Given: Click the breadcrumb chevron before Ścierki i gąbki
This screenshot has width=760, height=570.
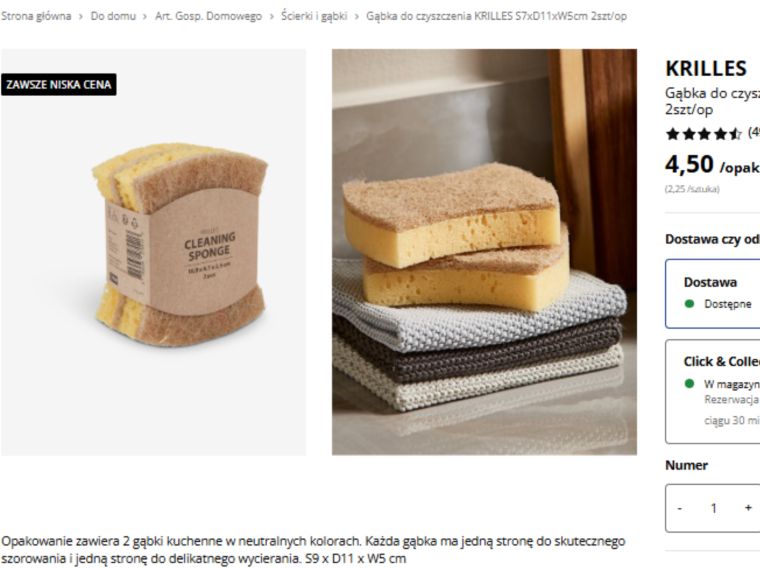Looking at the screenshot, I should [271, 16].
